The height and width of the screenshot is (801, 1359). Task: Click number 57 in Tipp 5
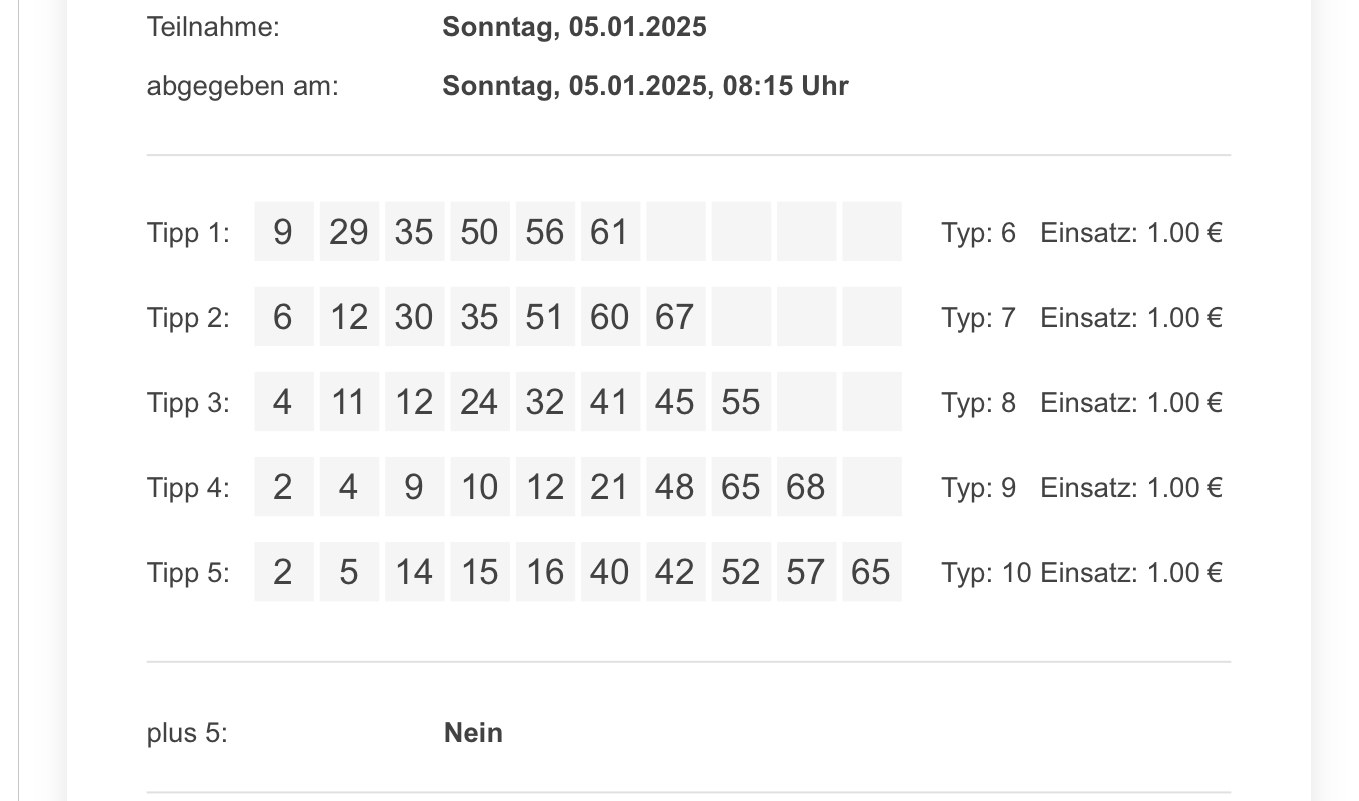click(807, 572)
